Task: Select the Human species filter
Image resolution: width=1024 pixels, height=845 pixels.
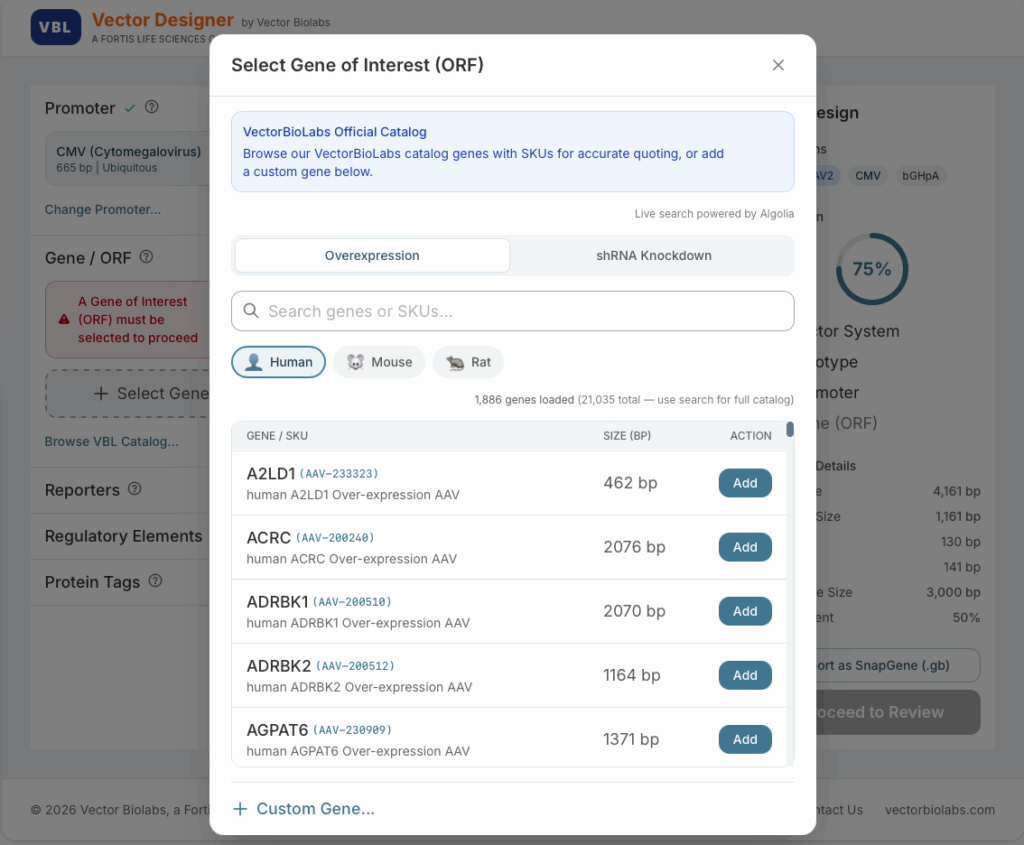Action: pyautogui.click(x=278, y=362)
